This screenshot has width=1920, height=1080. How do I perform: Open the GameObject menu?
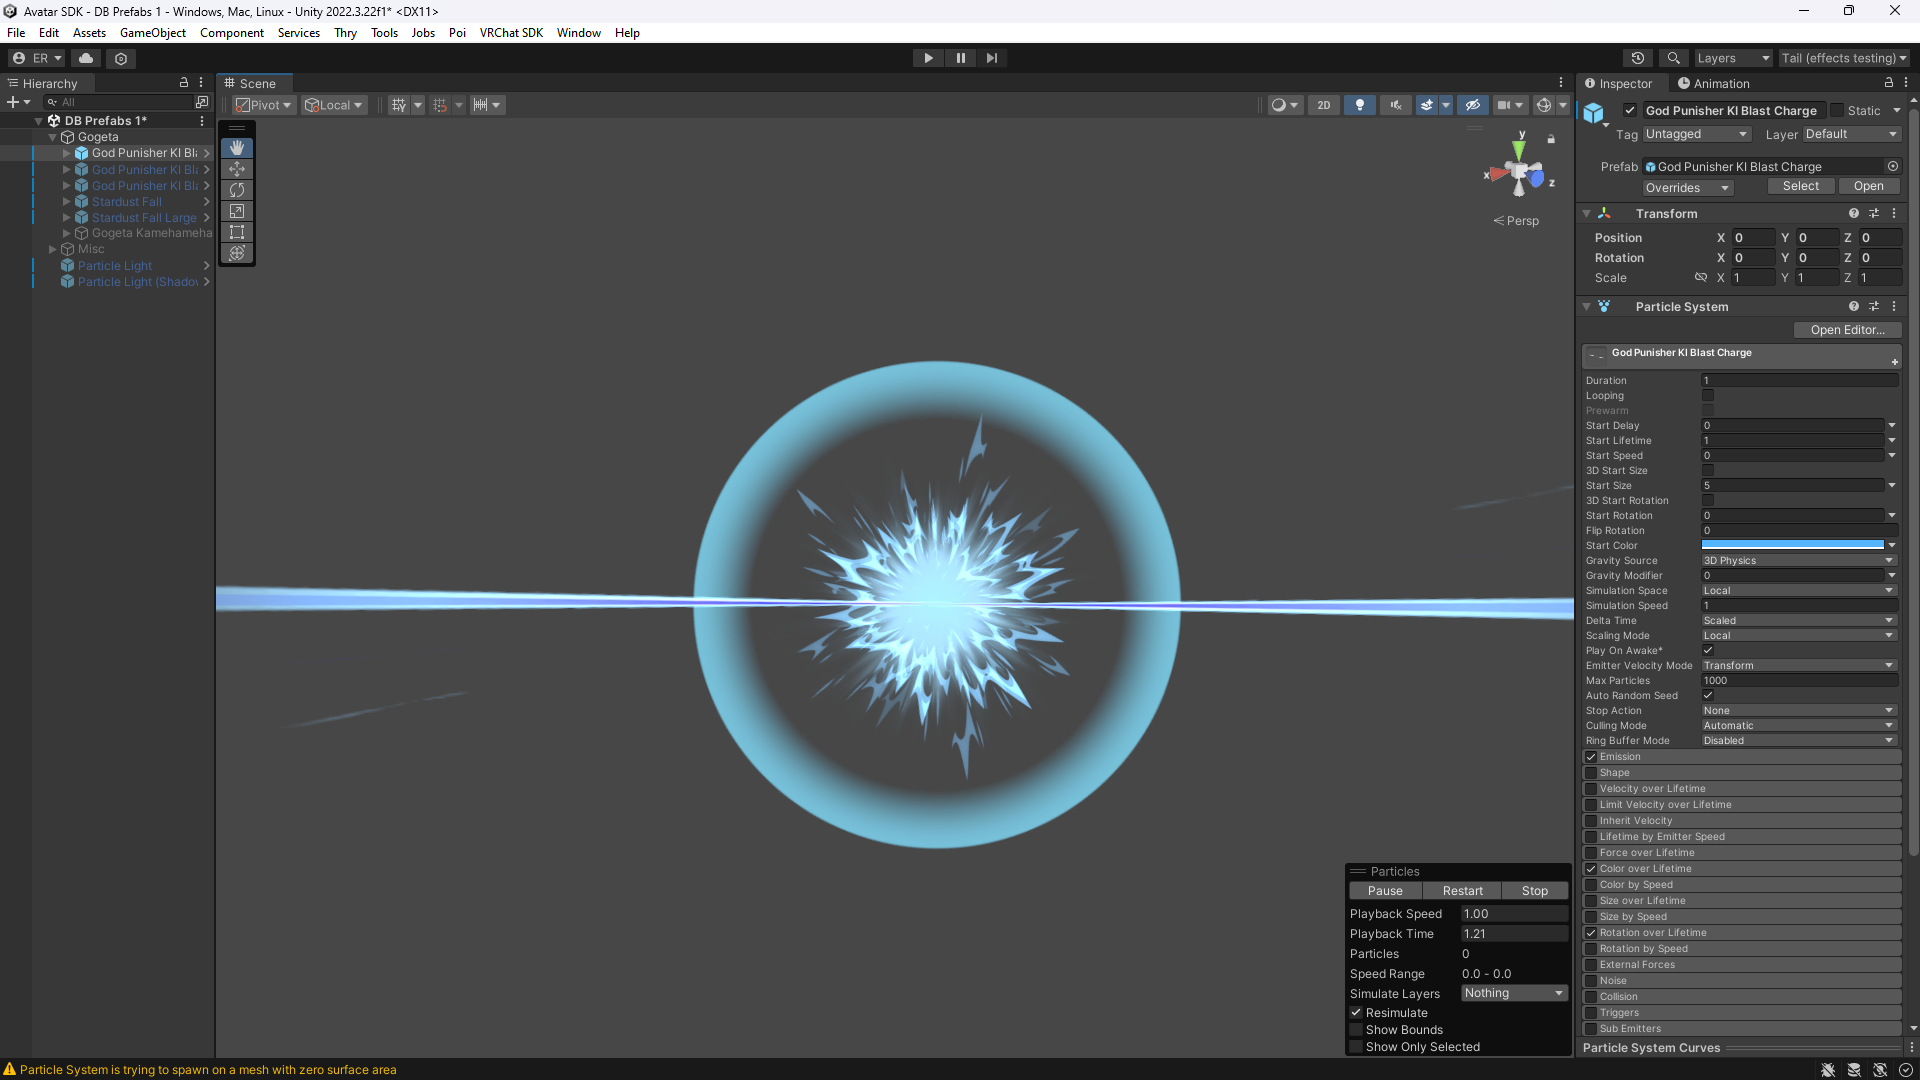coord(152,33)
